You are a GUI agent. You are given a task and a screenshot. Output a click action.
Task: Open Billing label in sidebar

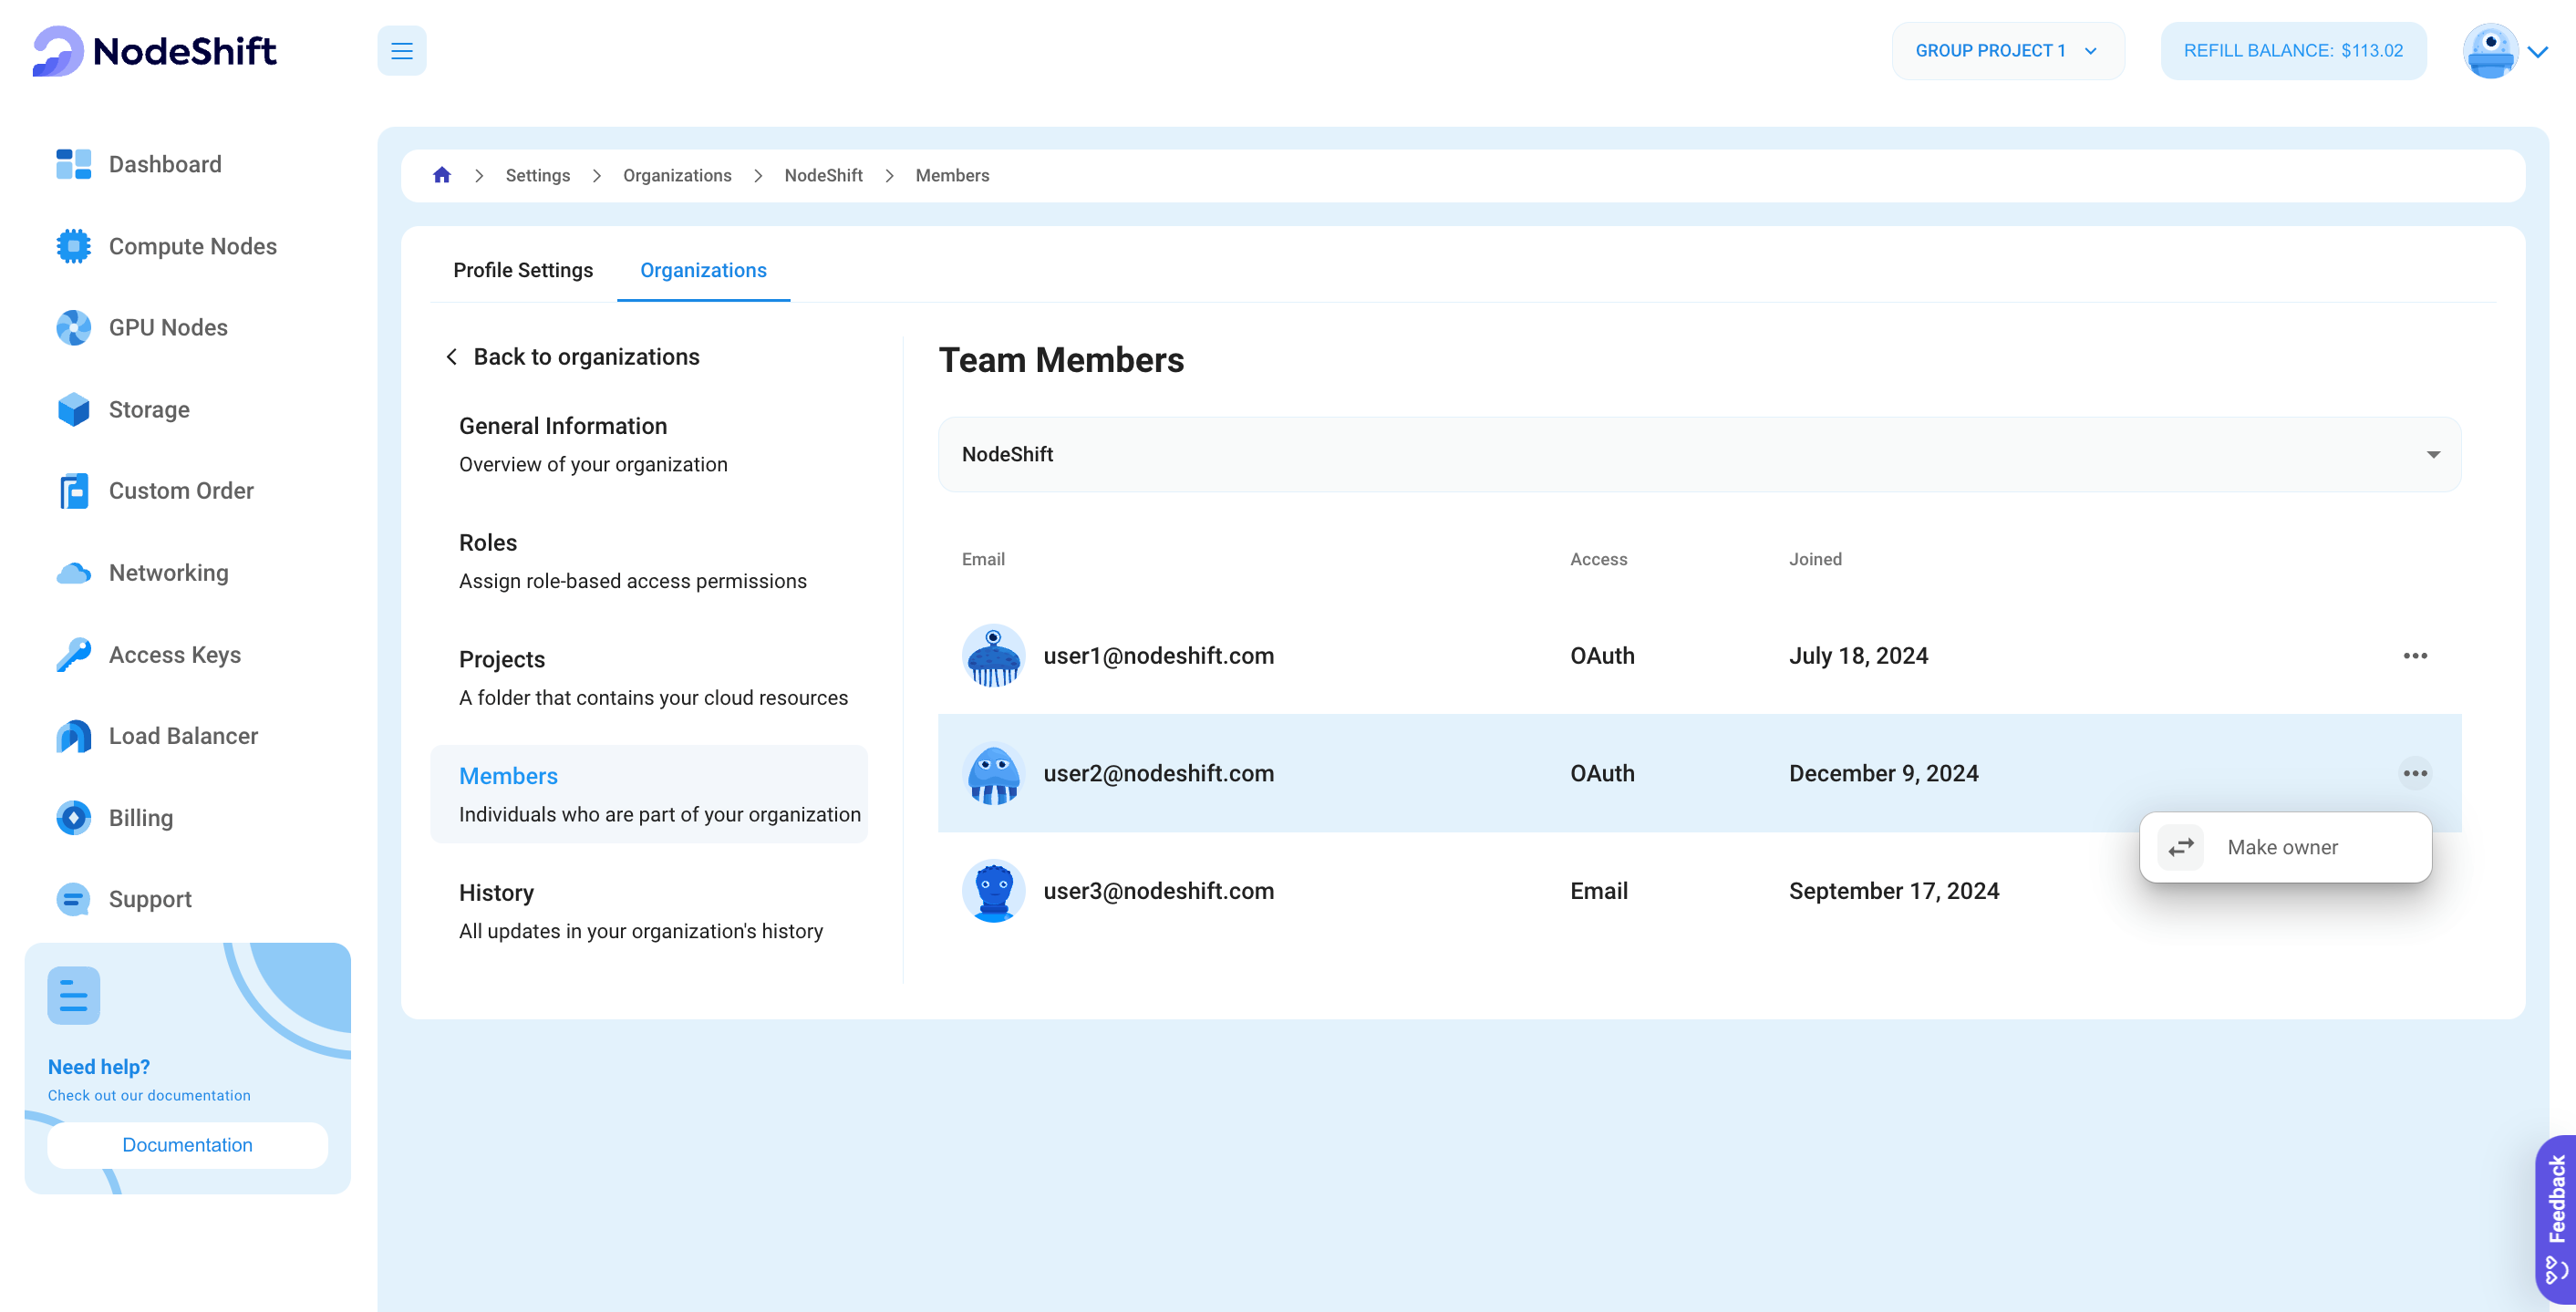141,818
